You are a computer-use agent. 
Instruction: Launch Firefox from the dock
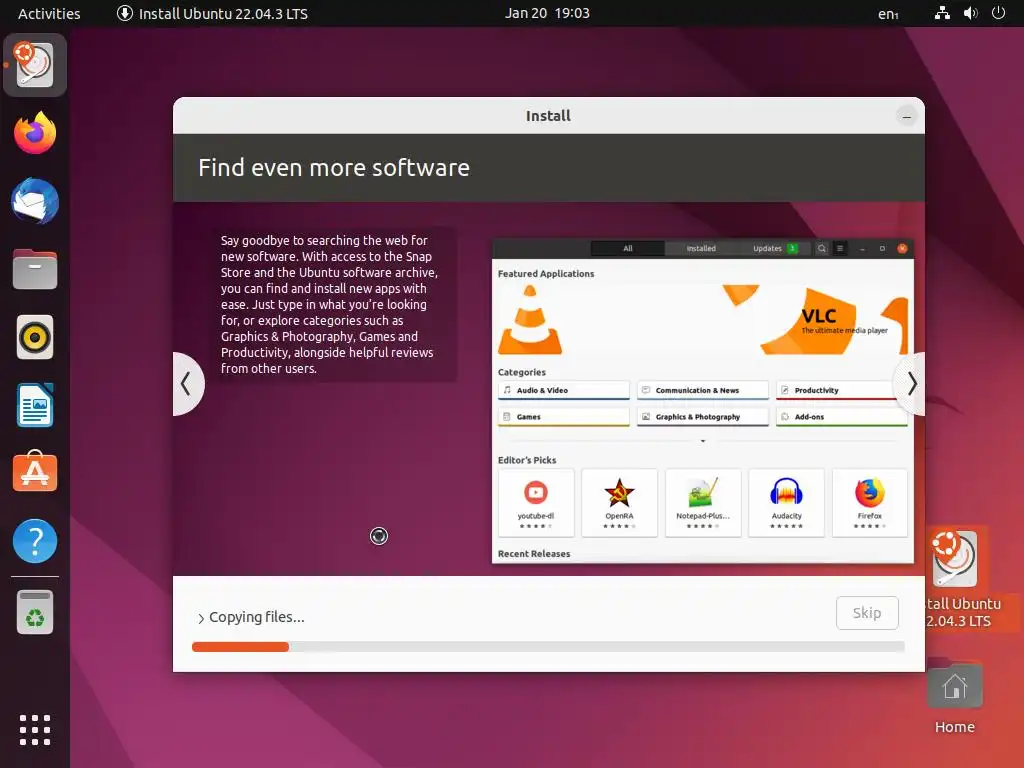tap(35, 133)
